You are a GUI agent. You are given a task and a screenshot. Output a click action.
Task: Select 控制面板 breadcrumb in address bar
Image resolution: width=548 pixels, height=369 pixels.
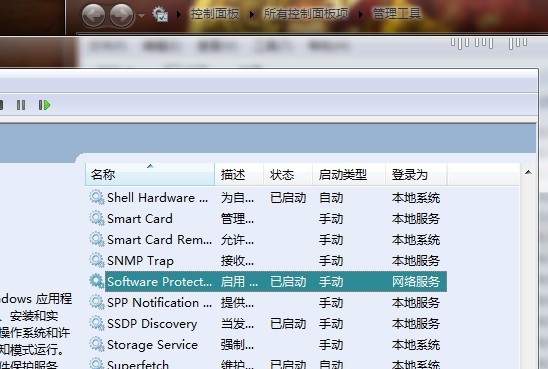click(x=215, y=14)
